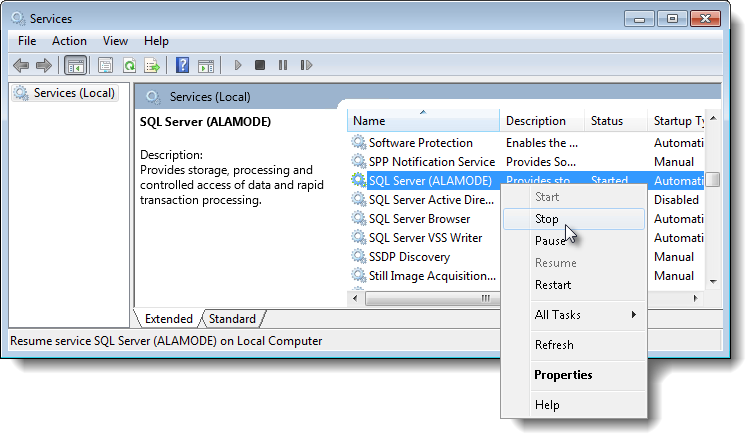Screen dimensions: 756x444
Task: Open the File menu
Action: 27,41
